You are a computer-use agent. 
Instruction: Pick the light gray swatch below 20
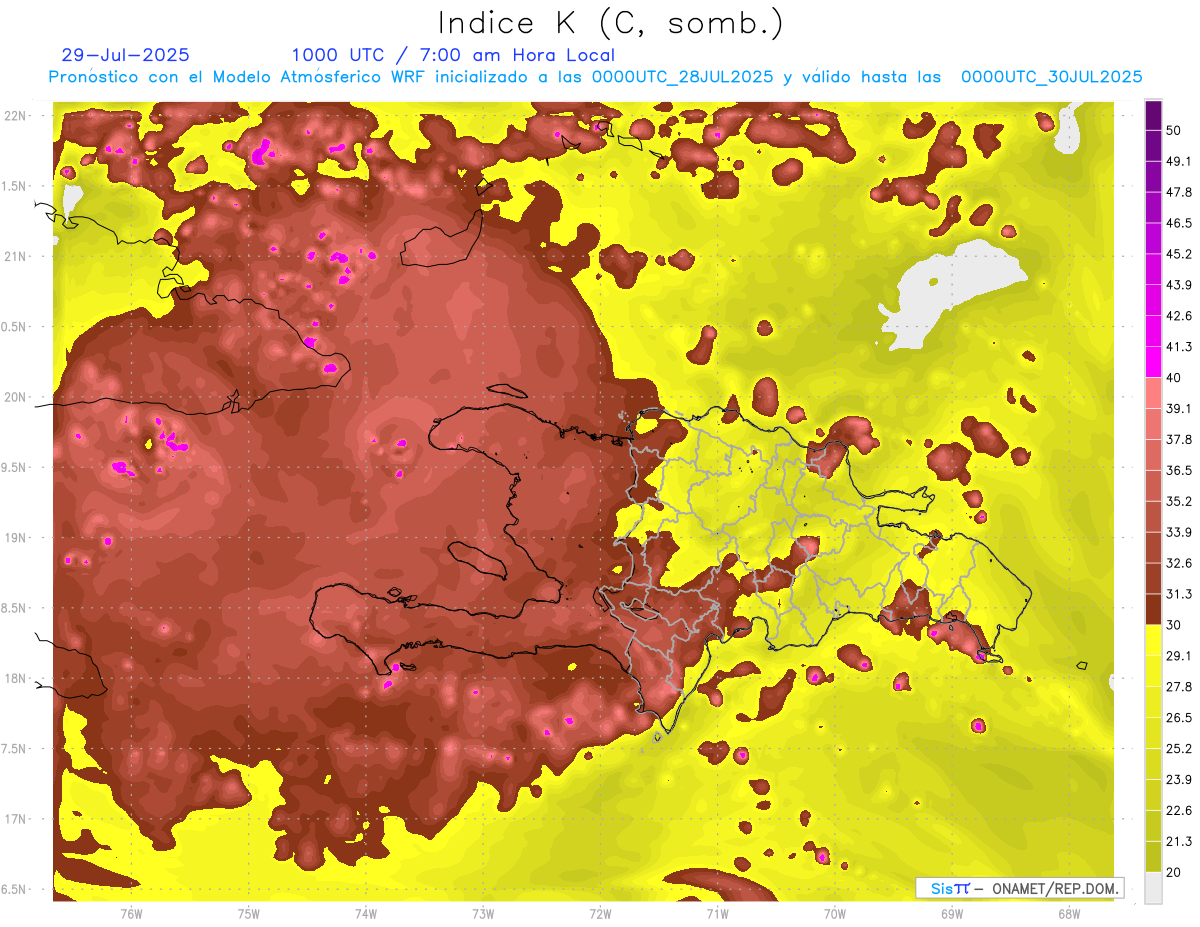tap(1153, 887)
